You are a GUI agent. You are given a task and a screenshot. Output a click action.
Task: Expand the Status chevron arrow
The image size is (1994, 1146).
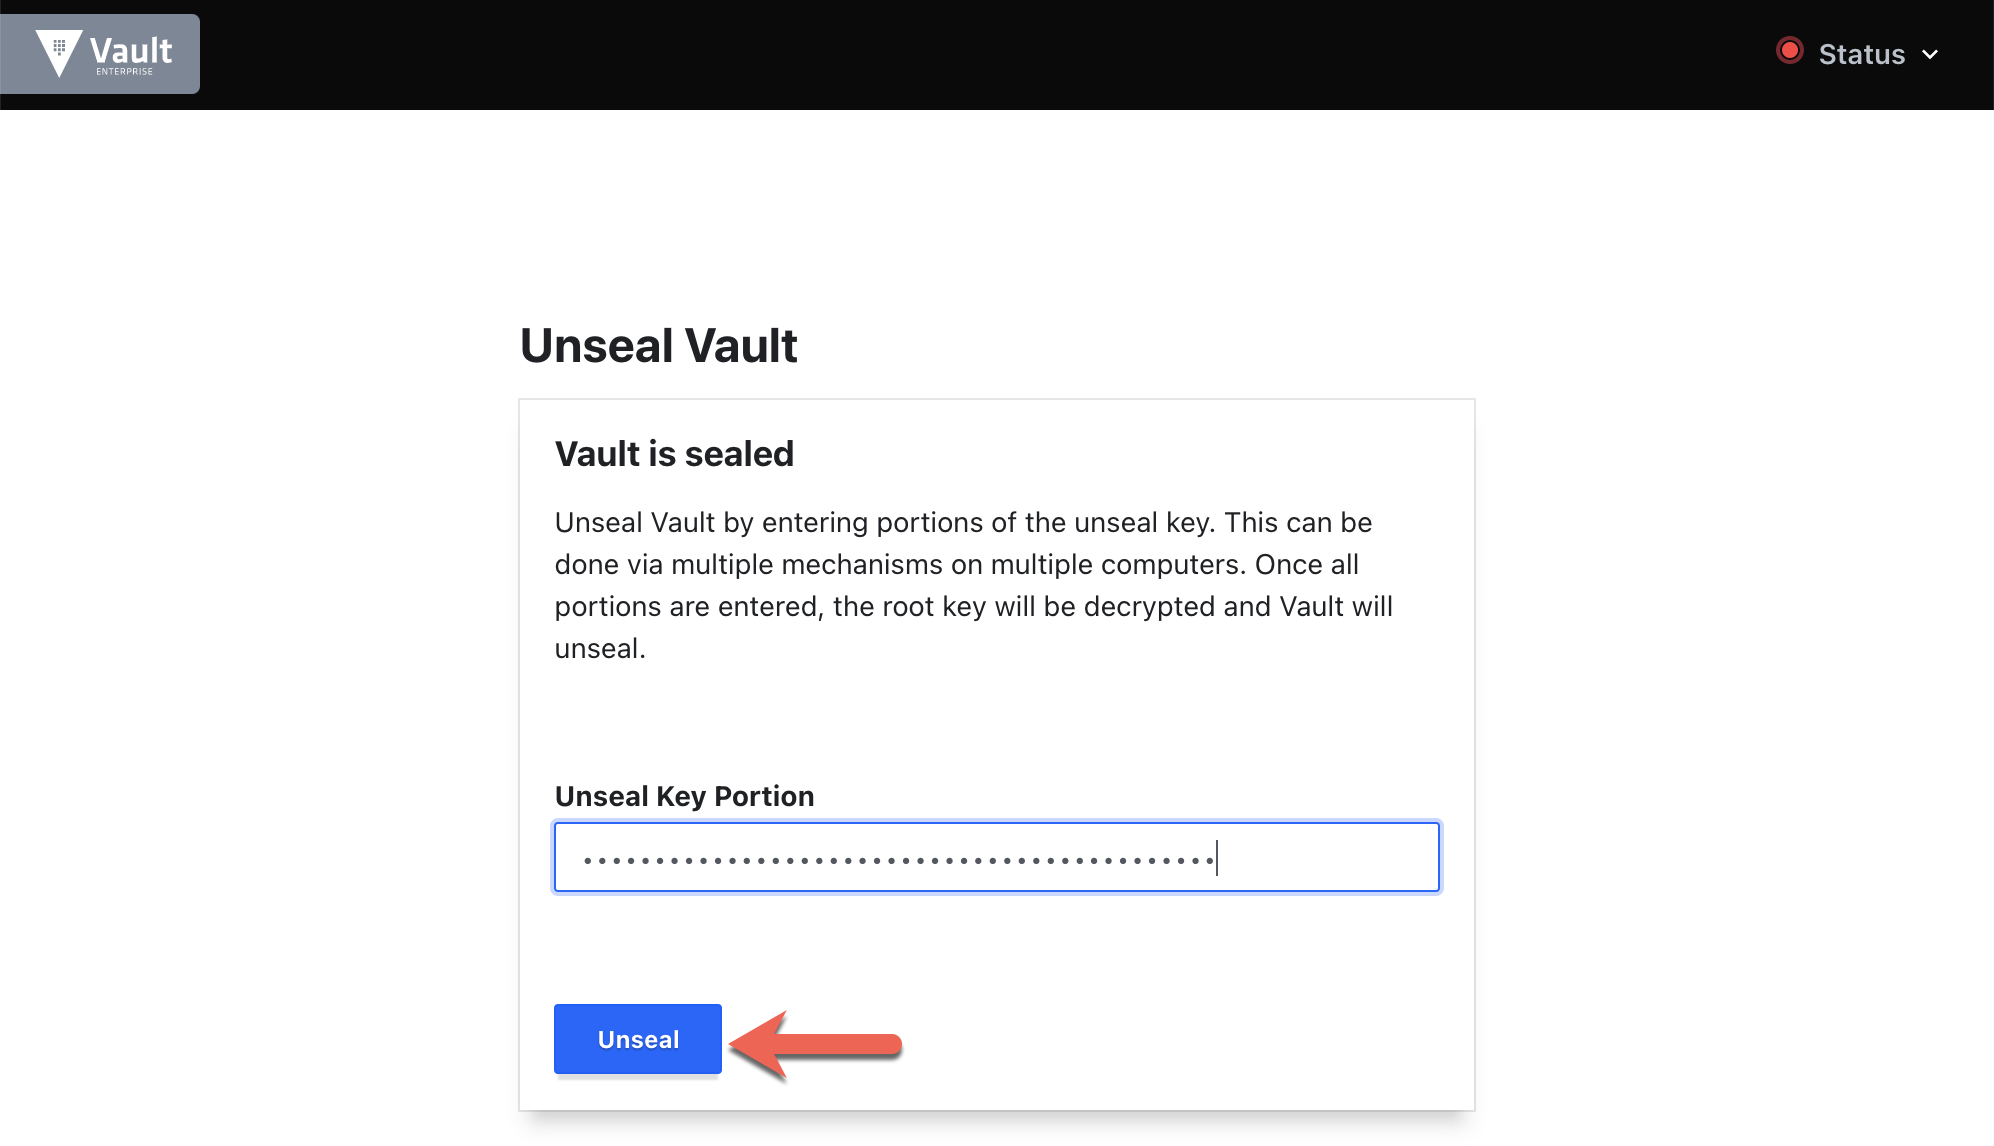[x=1930, y=54]
